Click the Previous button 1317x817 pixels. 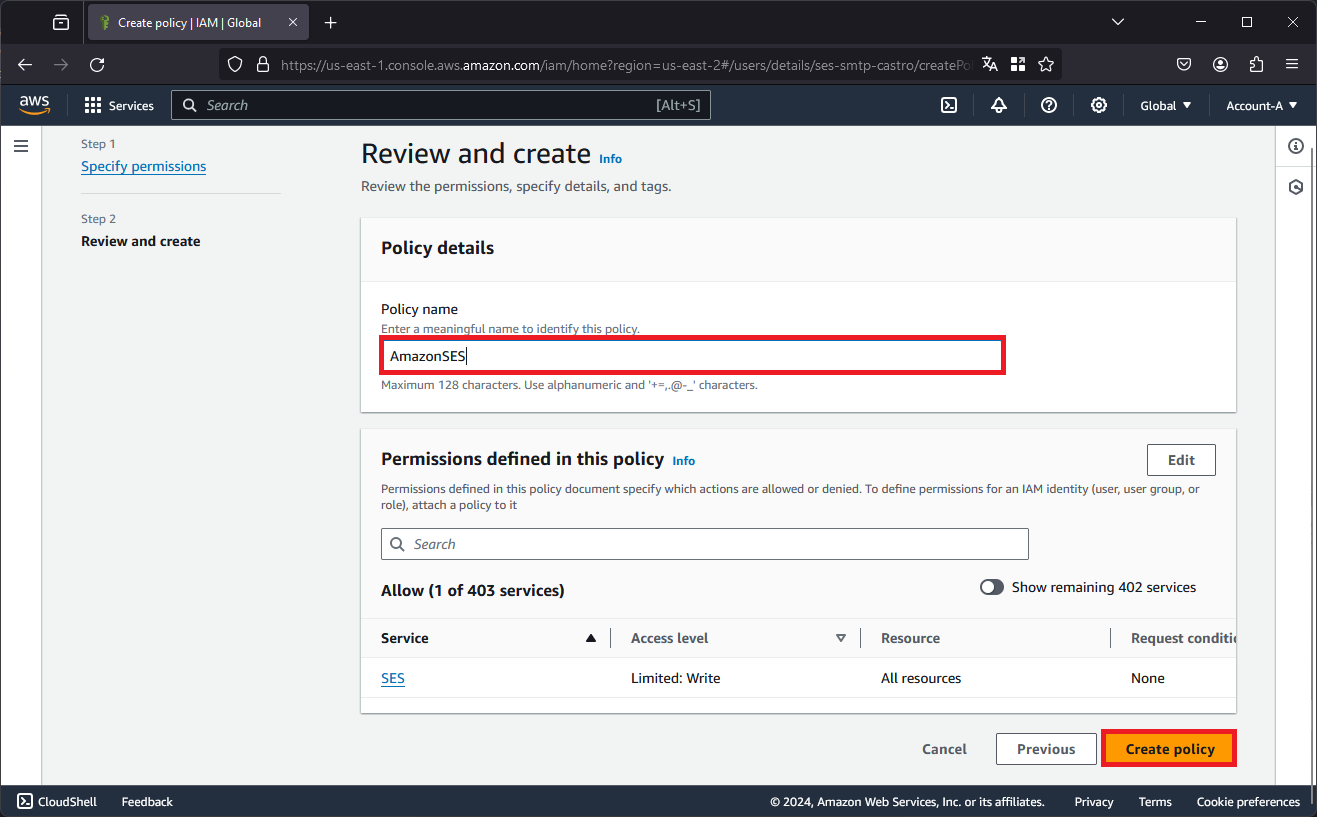(1046, 749)
